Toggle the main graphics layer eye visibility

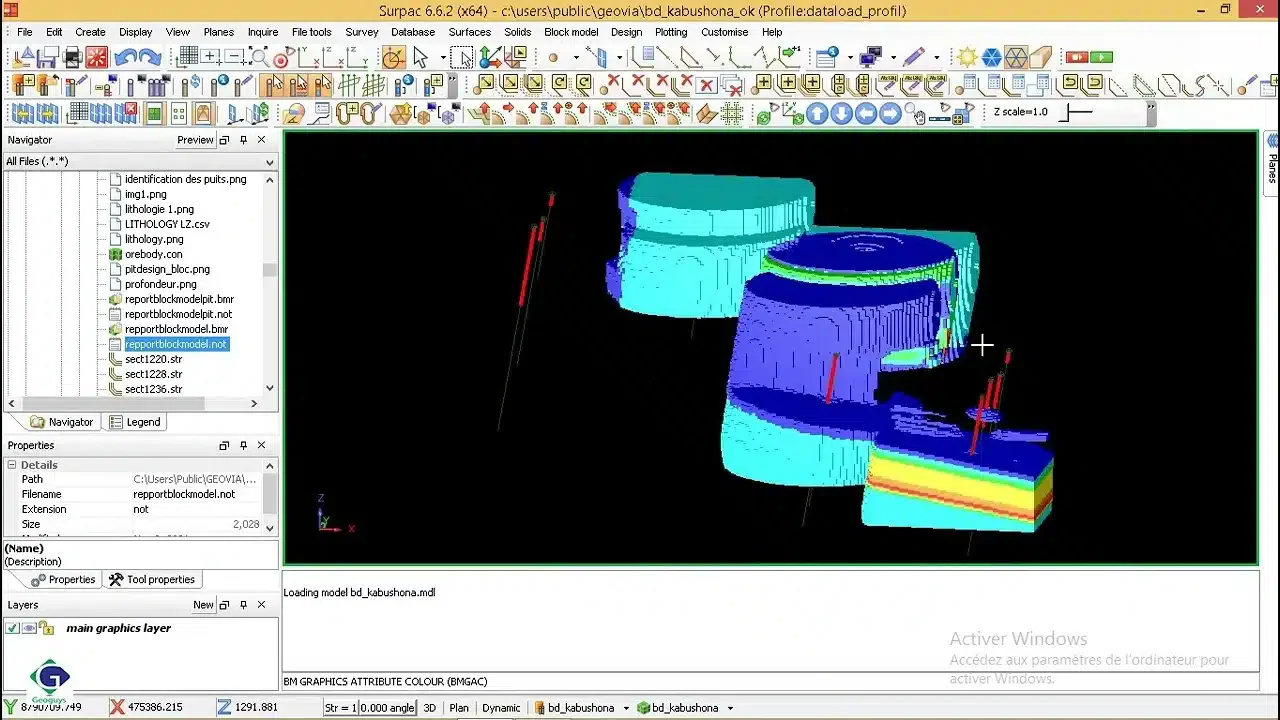click(x=29, y=628)
